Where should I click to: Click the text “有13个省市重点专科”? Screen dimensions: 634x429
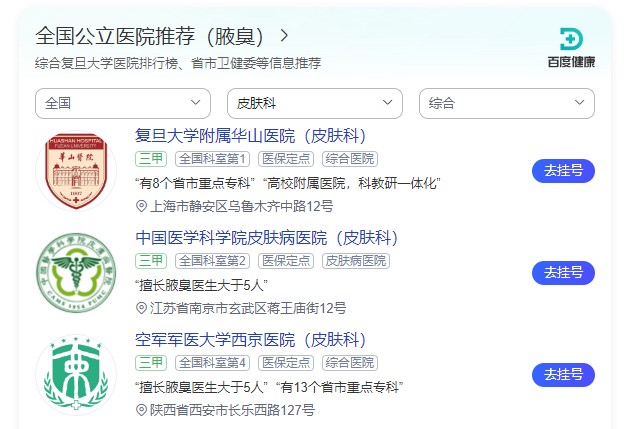pos(339,387)
